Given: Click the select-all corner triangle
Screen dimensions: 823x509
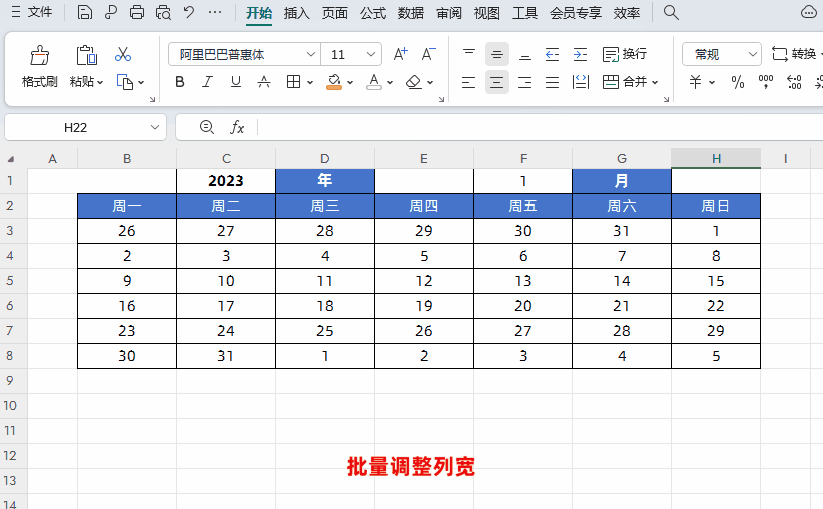Looking at the screenshot, I should (11, 159).
